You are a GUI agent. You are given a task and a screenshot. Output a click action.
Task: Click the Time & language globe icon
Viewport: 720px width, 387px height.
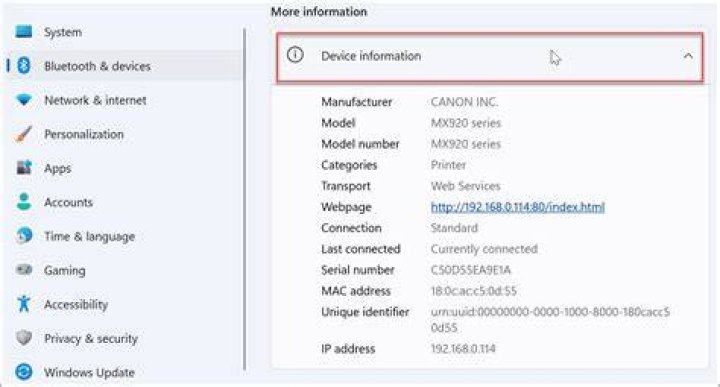pyautogui.click(x=24, y=236)
